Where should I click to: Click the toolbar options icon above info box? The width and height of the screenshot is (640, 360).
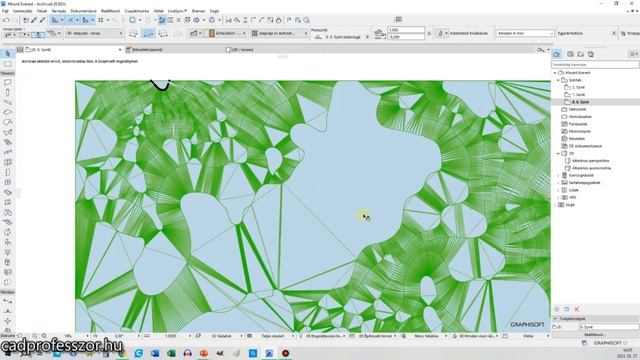pos(399,20)
